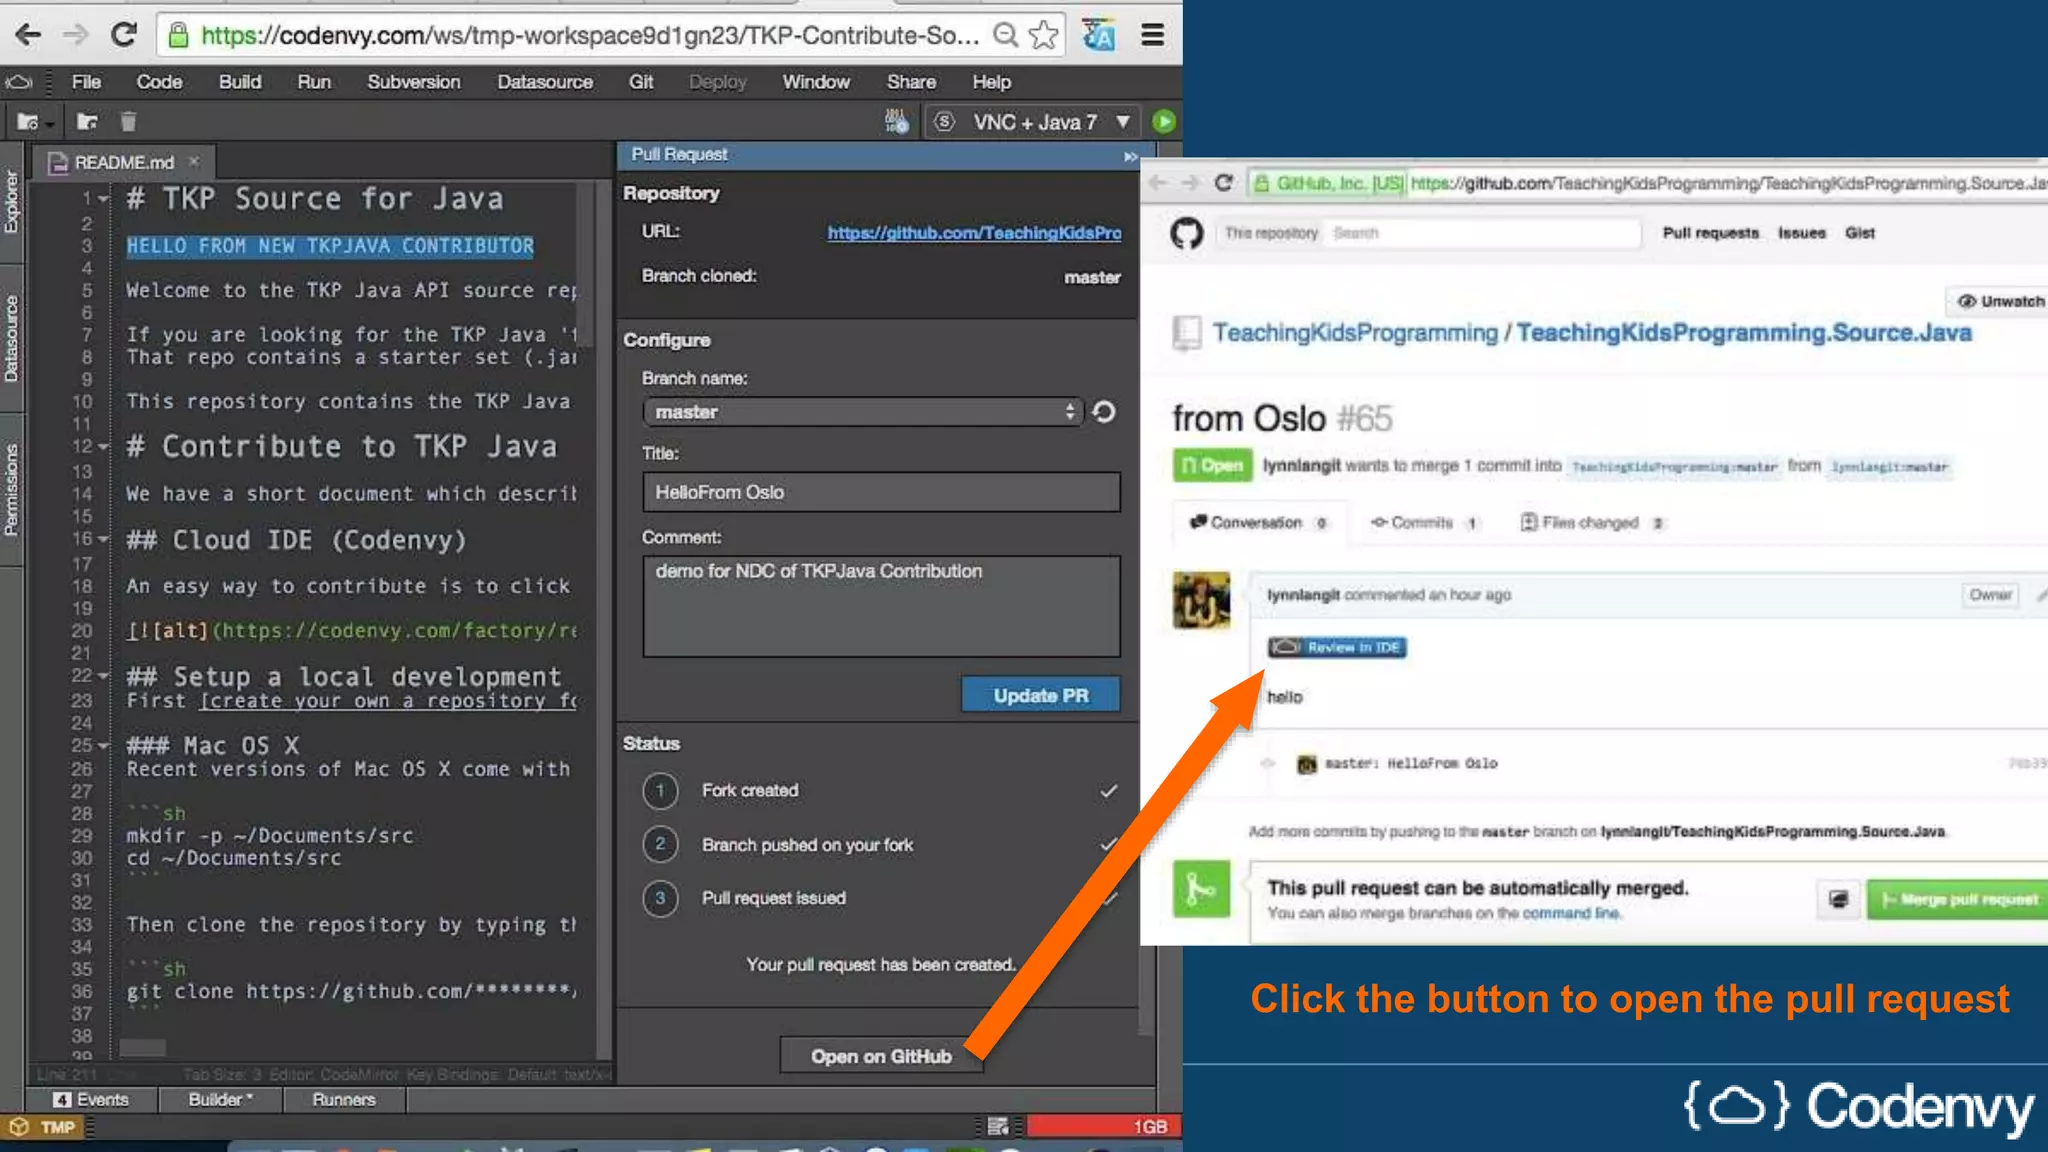2048x1152 pixels.
Task: Click the 1GB memory usage indicator
Action: pyautogui.click(x=1103, y=1127)
